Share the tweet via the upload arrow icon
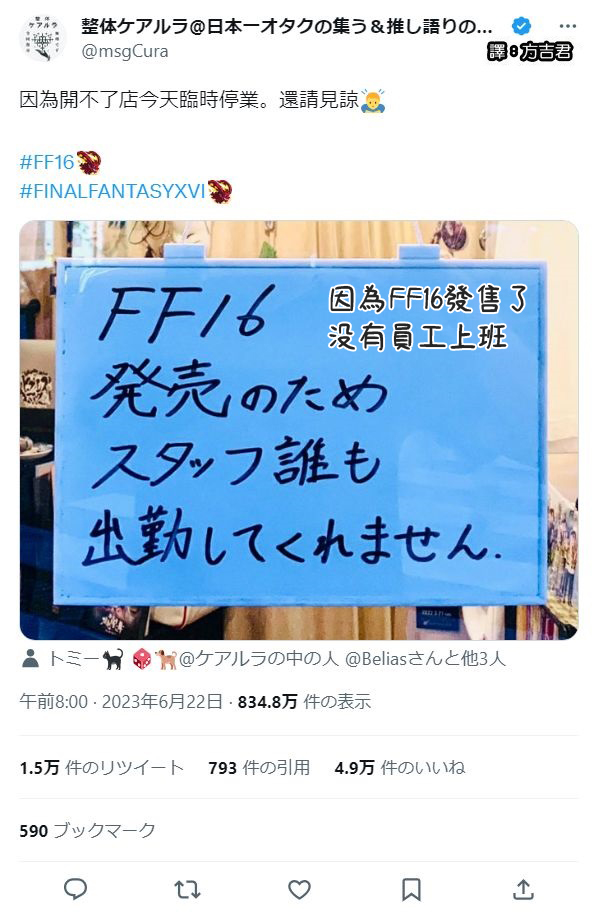 point(523,889)
